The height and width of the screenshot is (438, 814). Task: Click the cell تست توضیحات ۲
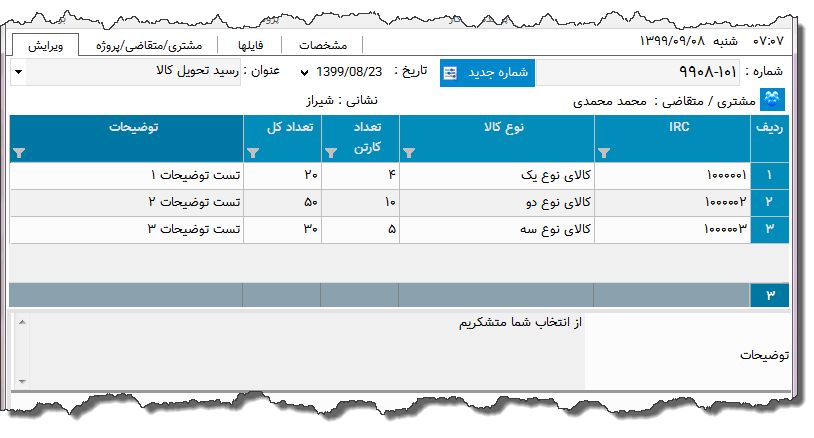click(x=127, y=202)
